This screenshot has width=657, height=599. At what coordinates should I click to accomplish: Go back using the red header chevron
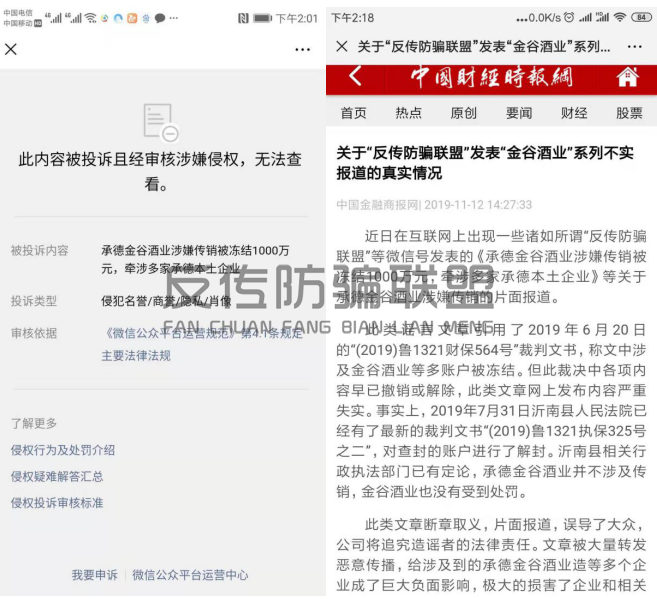(x=354, y=78)
